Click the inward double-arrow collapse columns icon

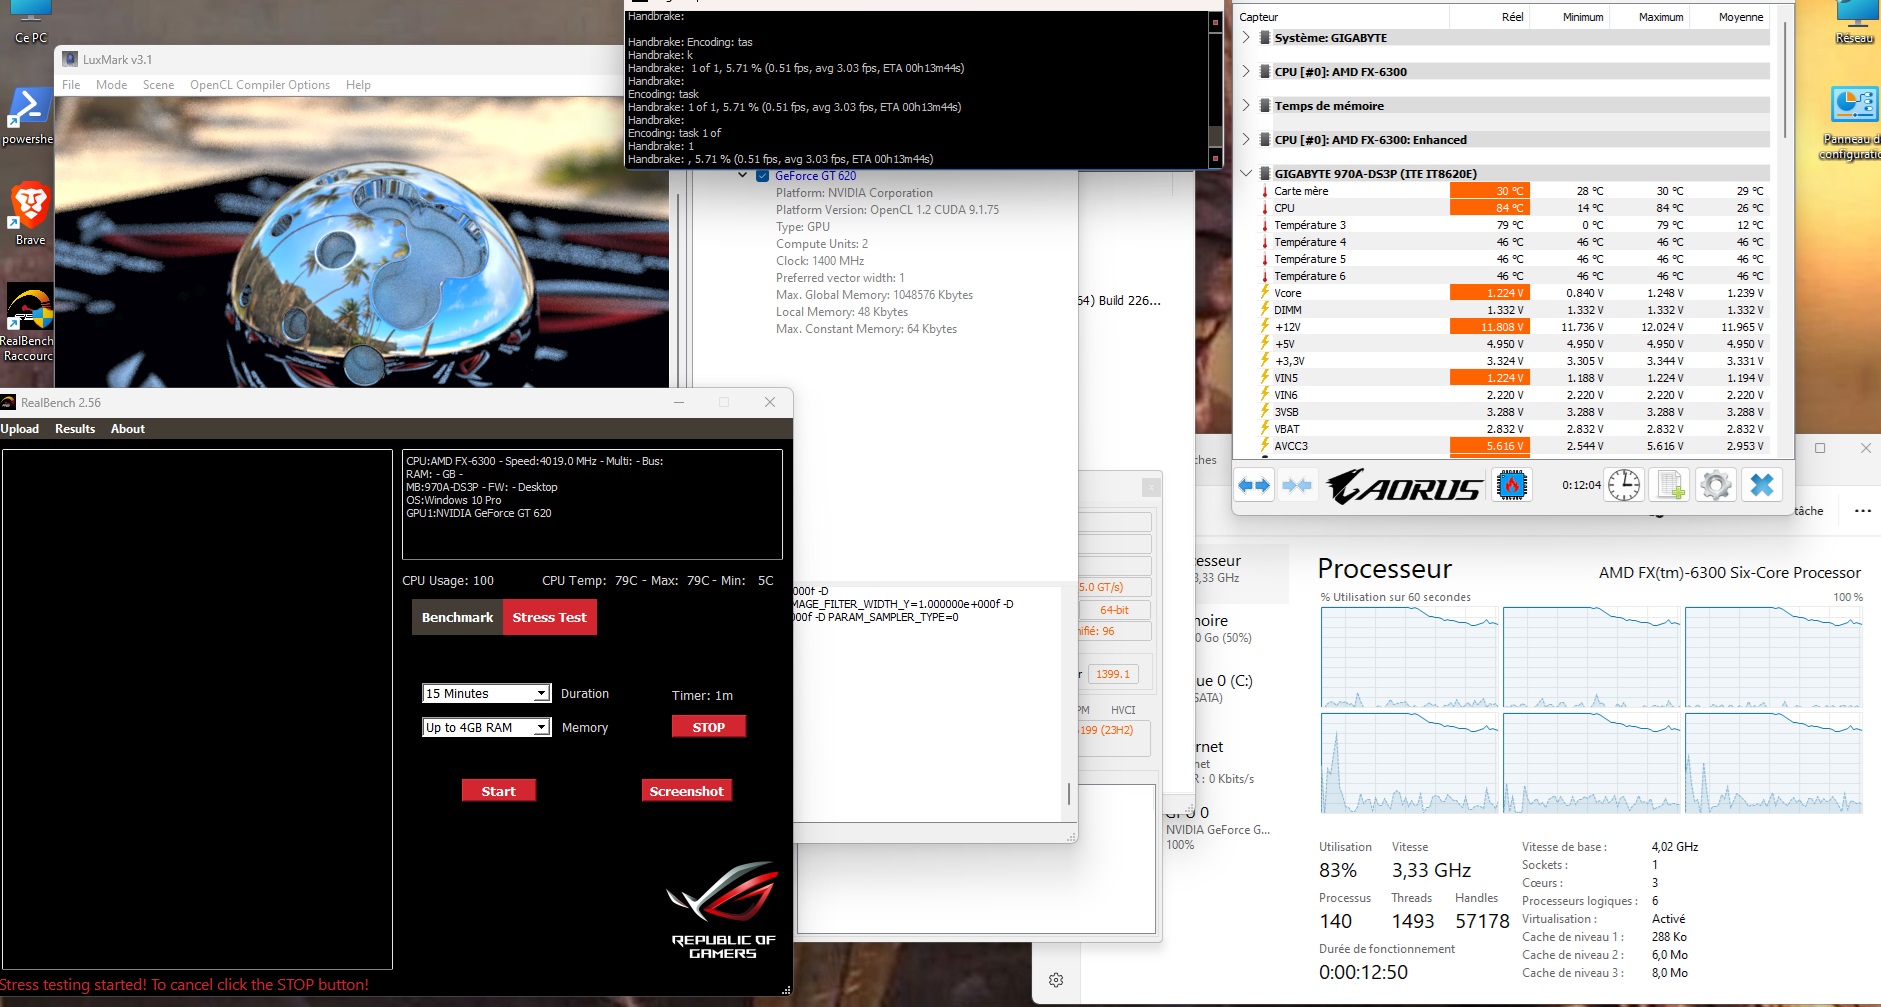[1298, 485]
